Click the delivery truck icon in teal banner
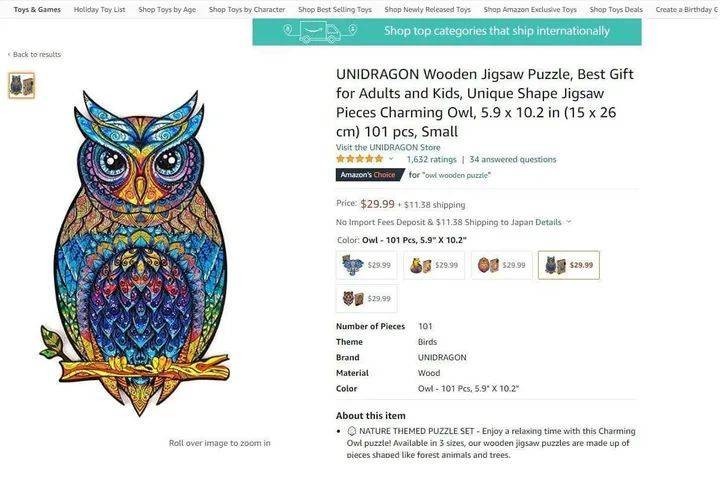The width and height of the screenshot is (720, 480). click(x=319, y=32)
